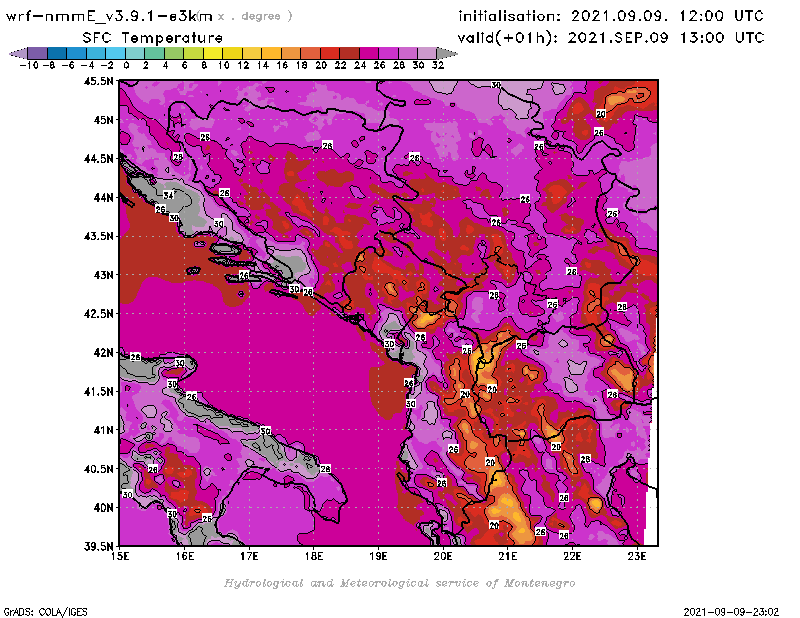This screenshot has width=800, height=618.
Task: Click the '17E' longitude axis label
Action: tap(249, 556)
